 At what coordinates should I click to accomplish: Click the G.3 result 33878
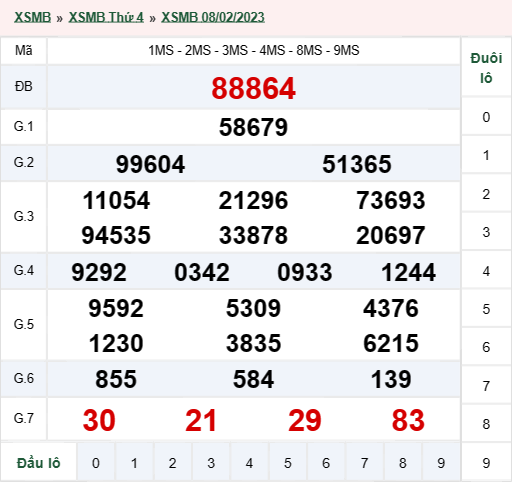253,235
